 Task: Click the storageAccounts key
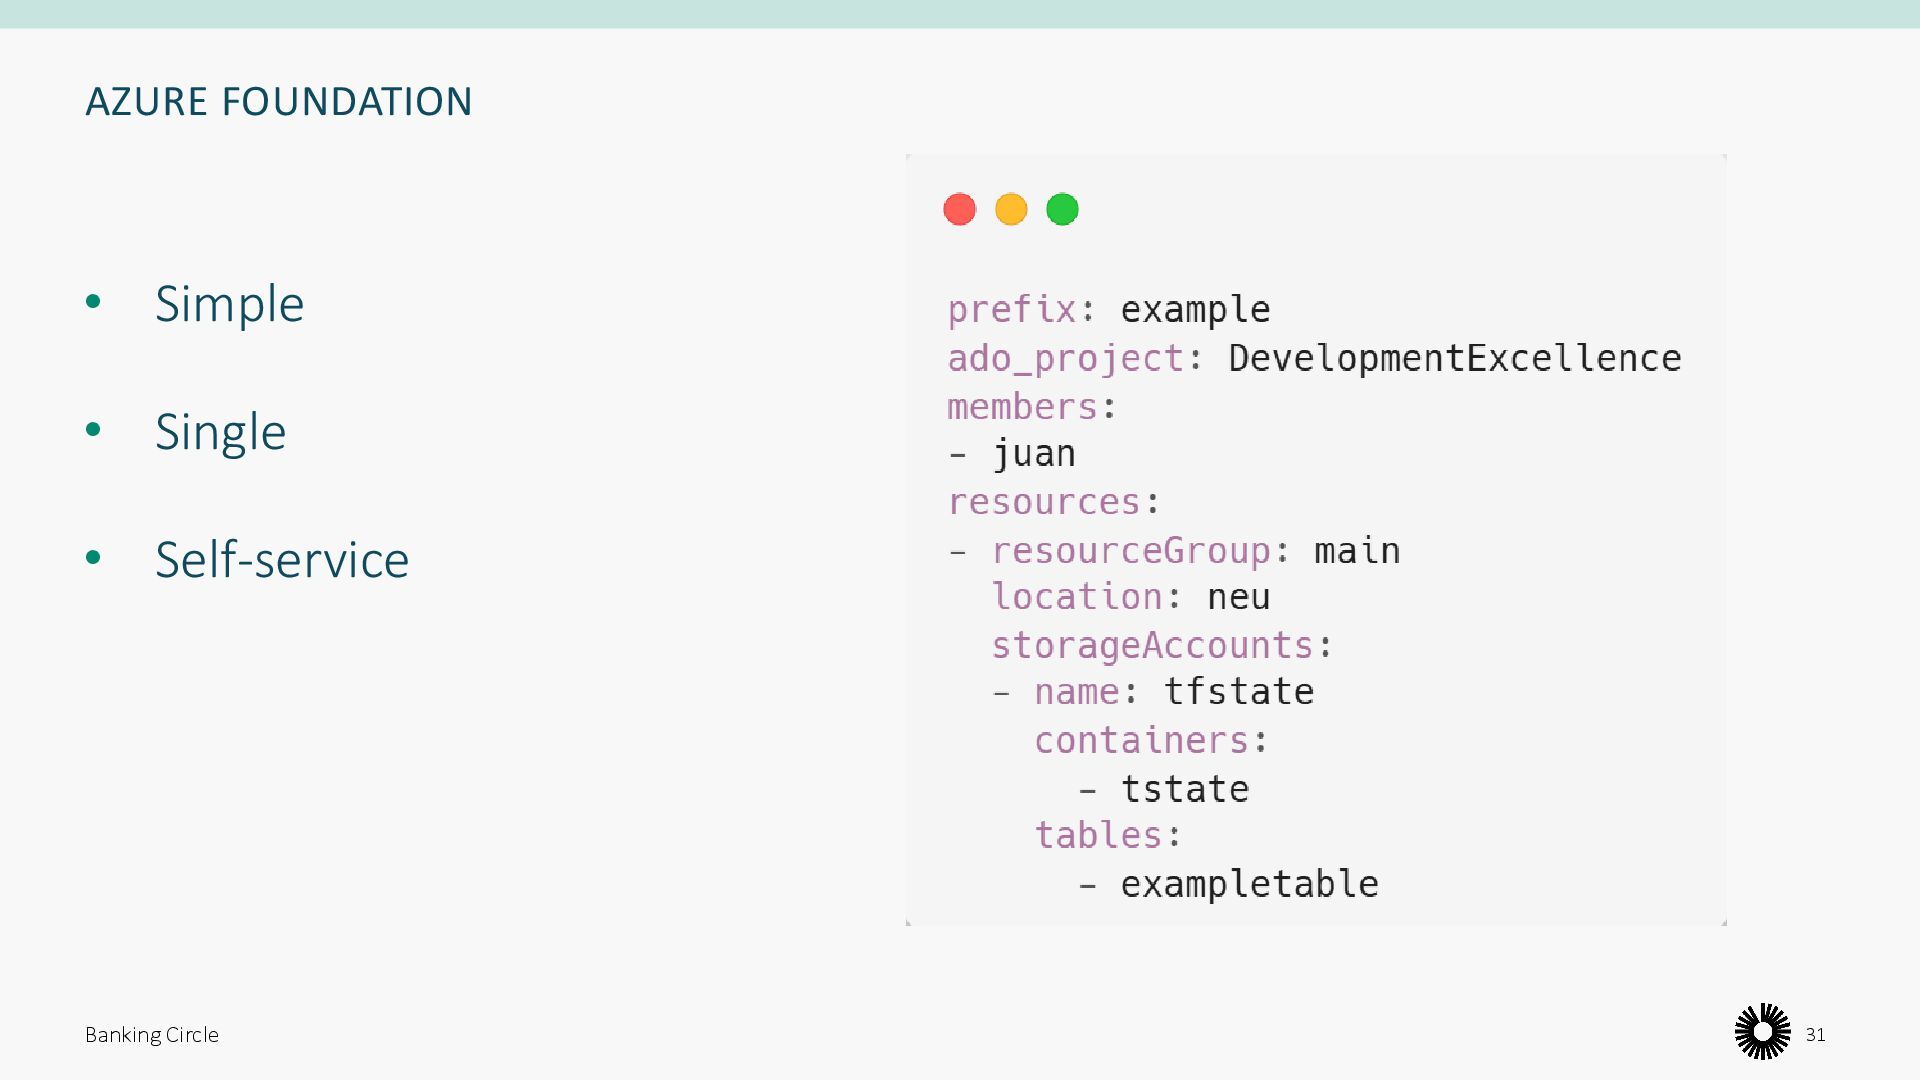tap(1151, 645)
